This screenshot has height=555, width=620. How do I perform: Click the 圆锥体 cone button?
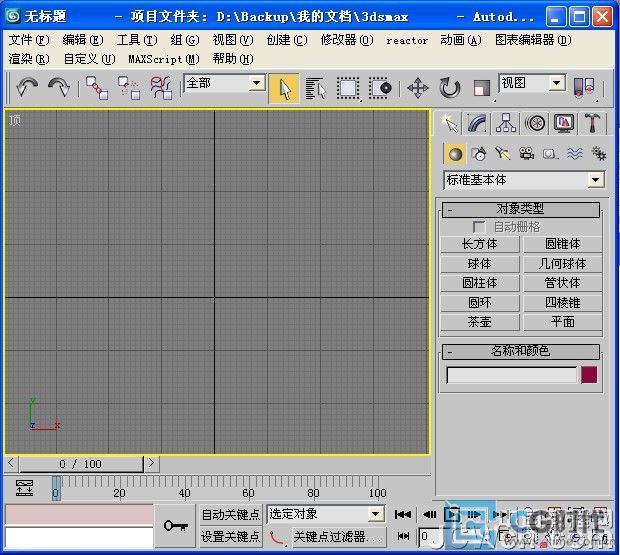point(563,244)
